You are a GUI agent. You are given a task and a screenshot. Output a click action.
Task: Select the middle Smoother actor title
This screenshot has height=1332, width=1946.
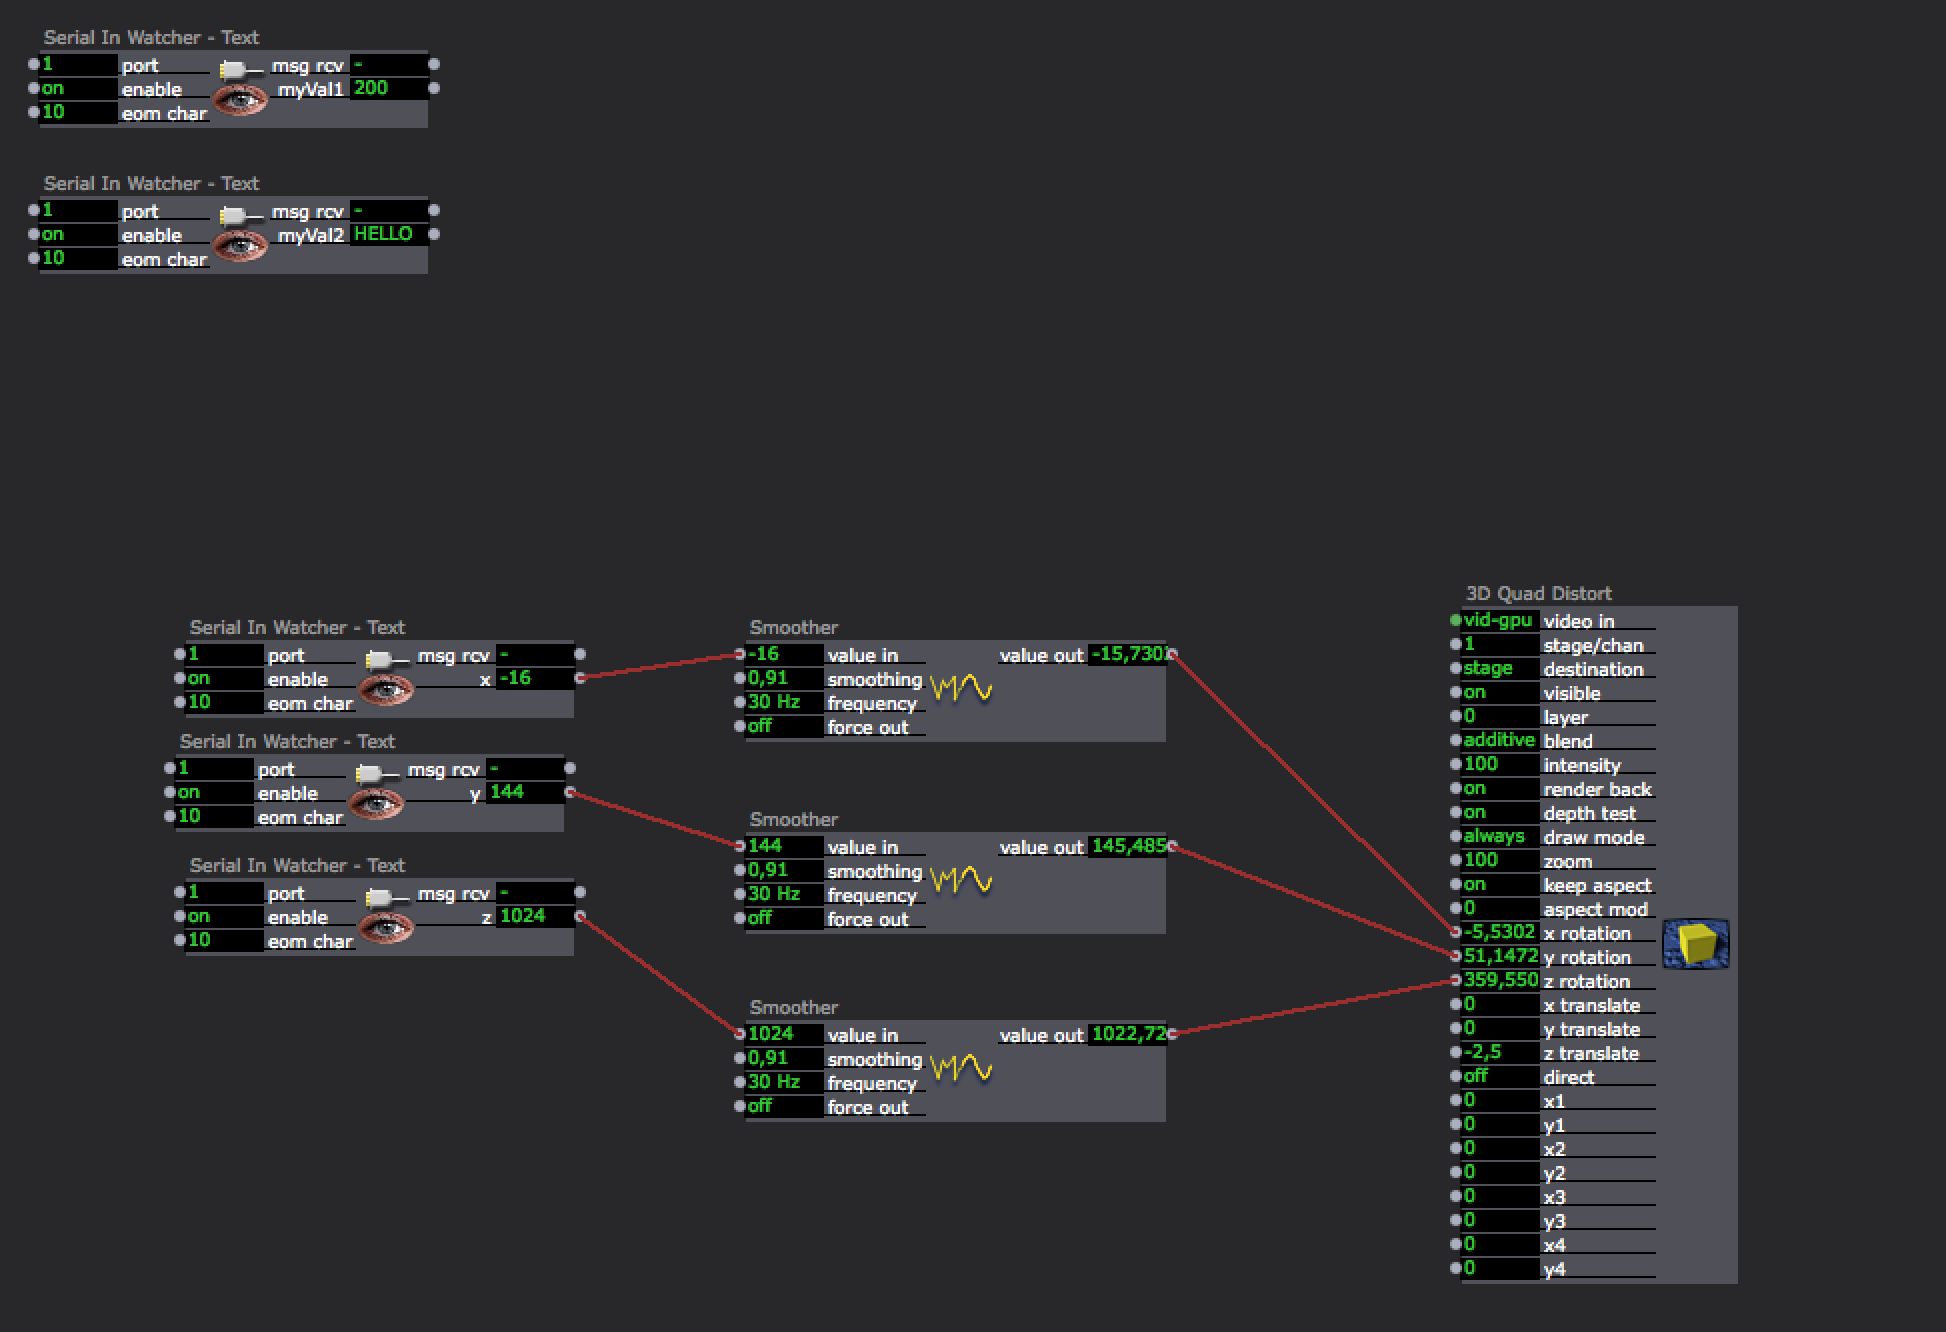tap(793, 820)
